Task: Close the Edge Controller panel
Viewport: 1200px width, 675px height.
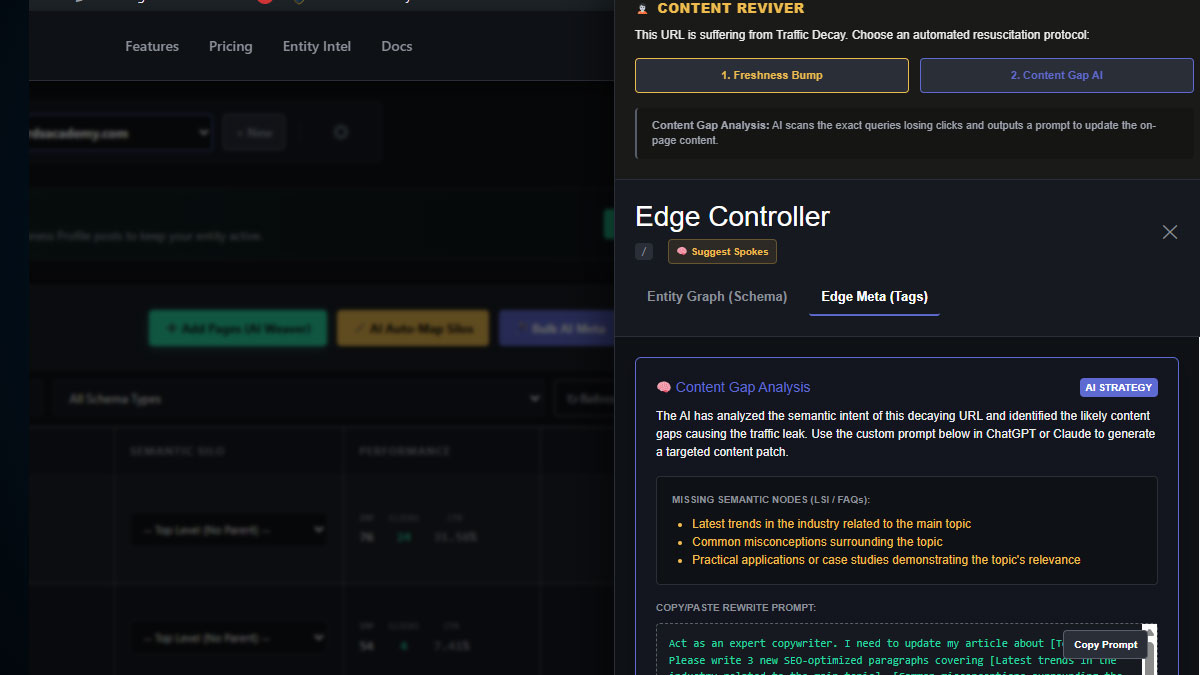Action: point(1169,232)
